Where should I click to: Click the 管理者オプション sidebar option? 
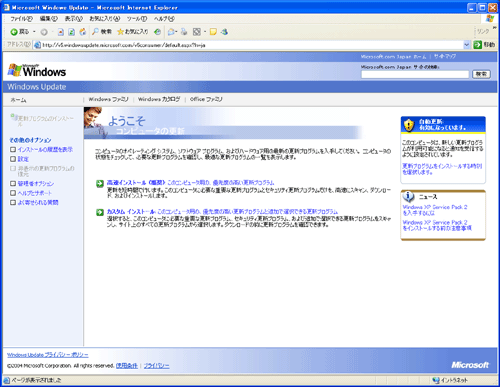point(36,184)
